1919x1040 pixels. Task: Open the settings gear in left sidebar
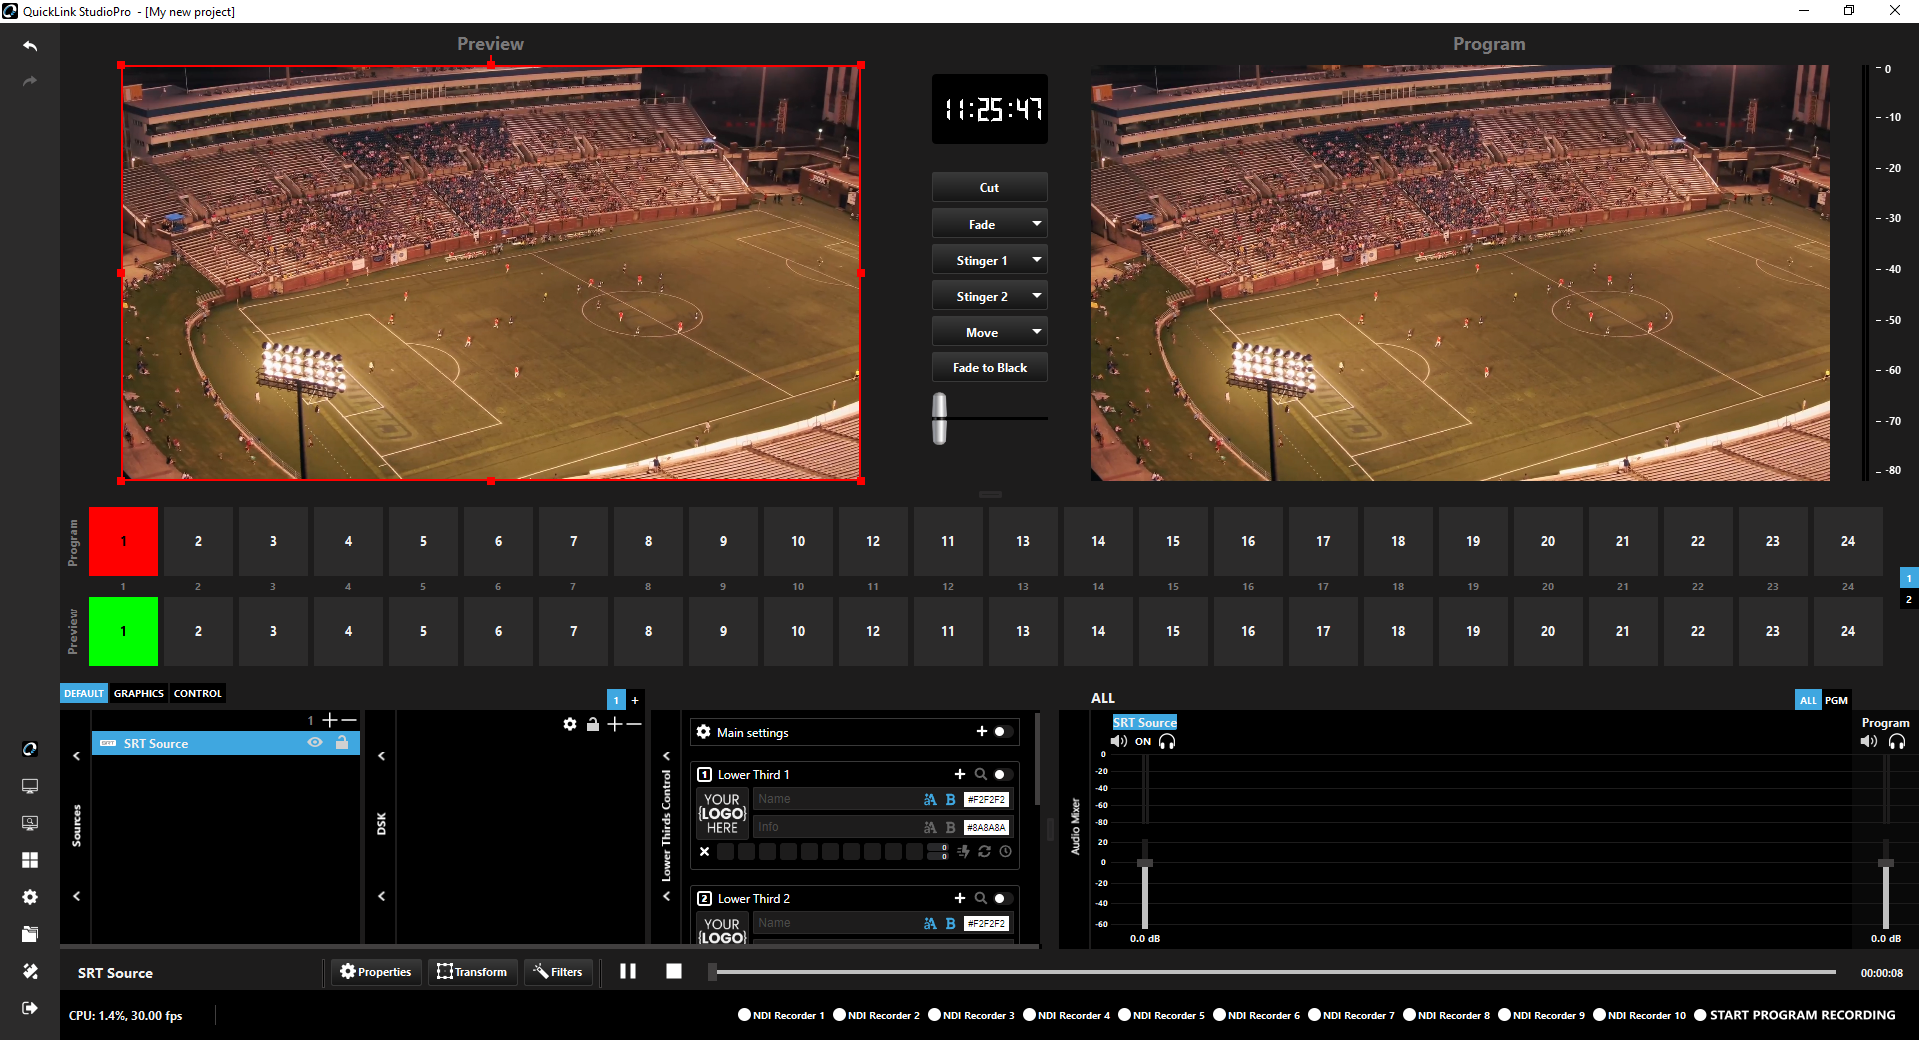[30, 897]
